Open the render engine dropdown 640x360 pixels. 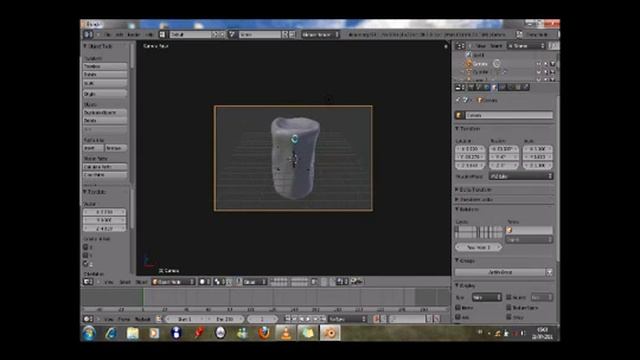[x=320, y=35]
